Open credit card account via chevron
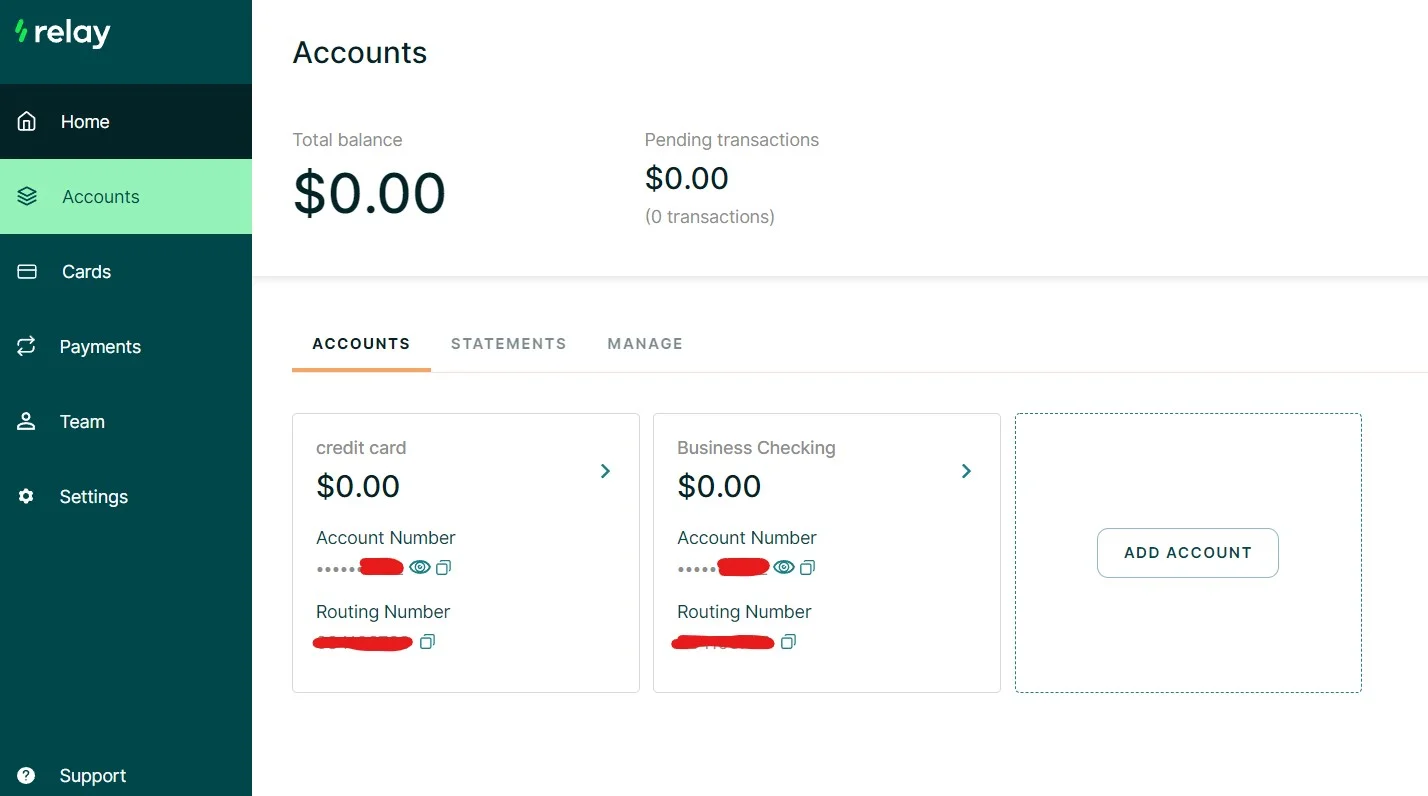The image size is (1428, 796). [605, 471]
